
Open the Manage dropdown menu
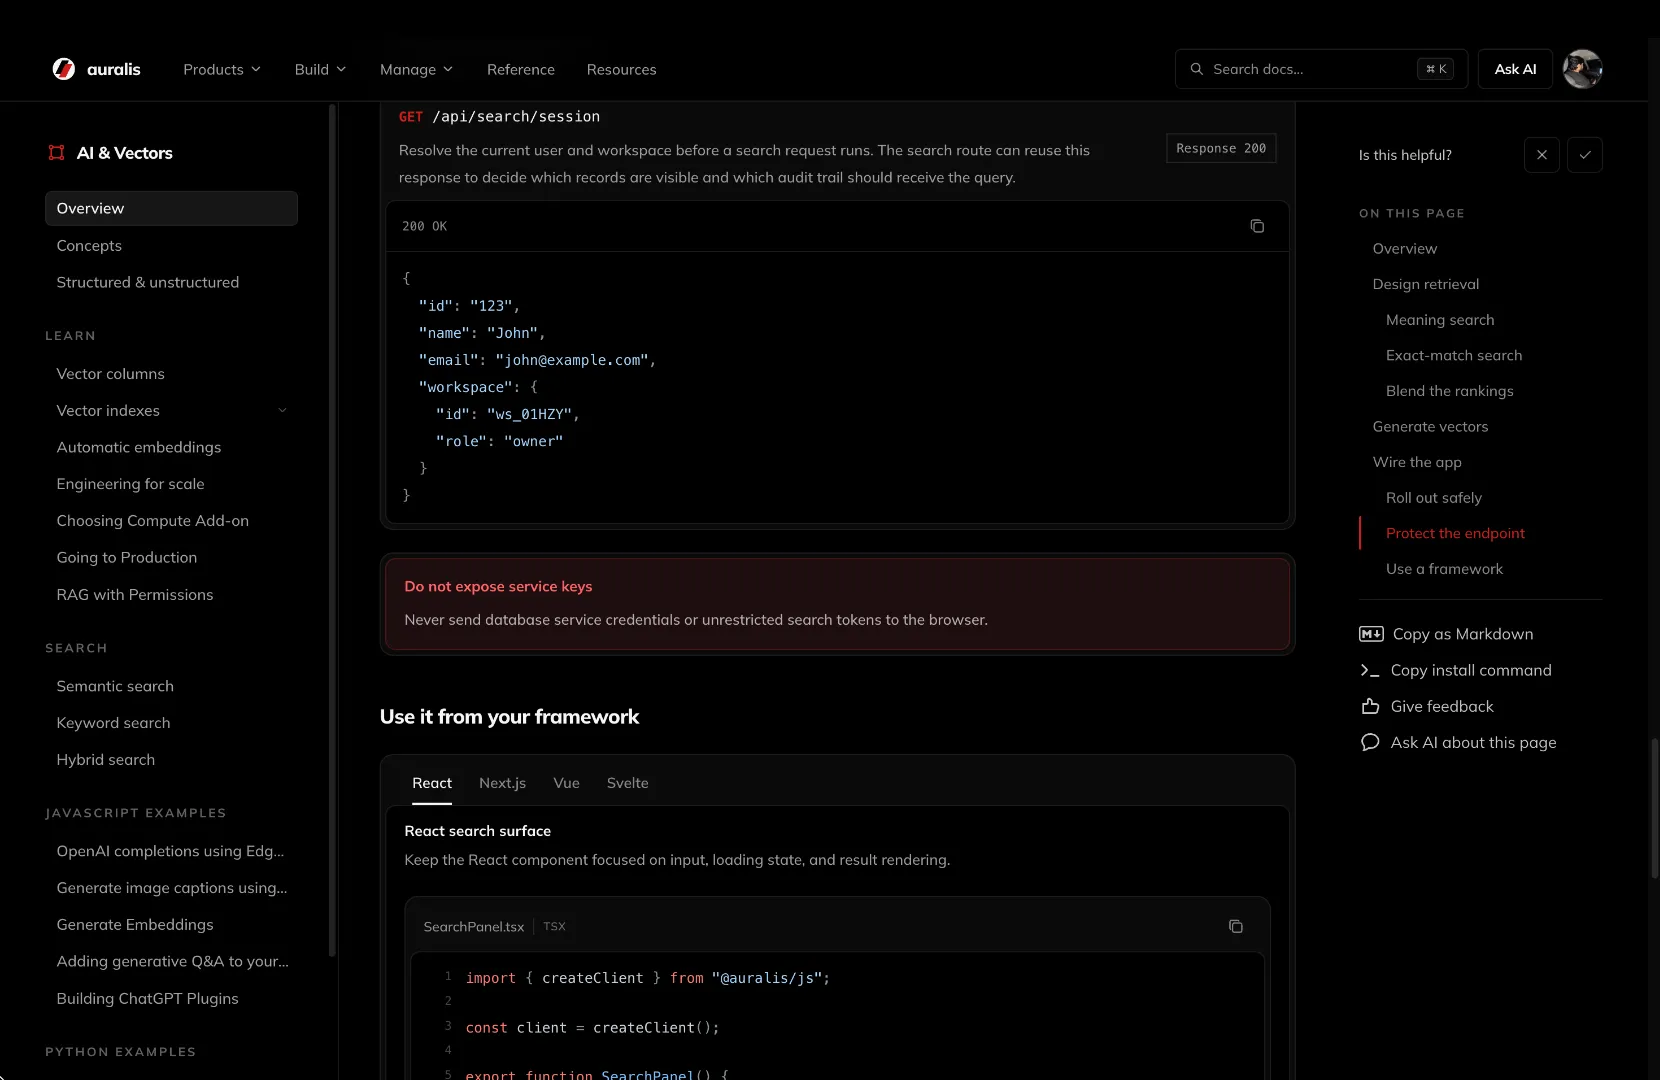pos(416,69)
